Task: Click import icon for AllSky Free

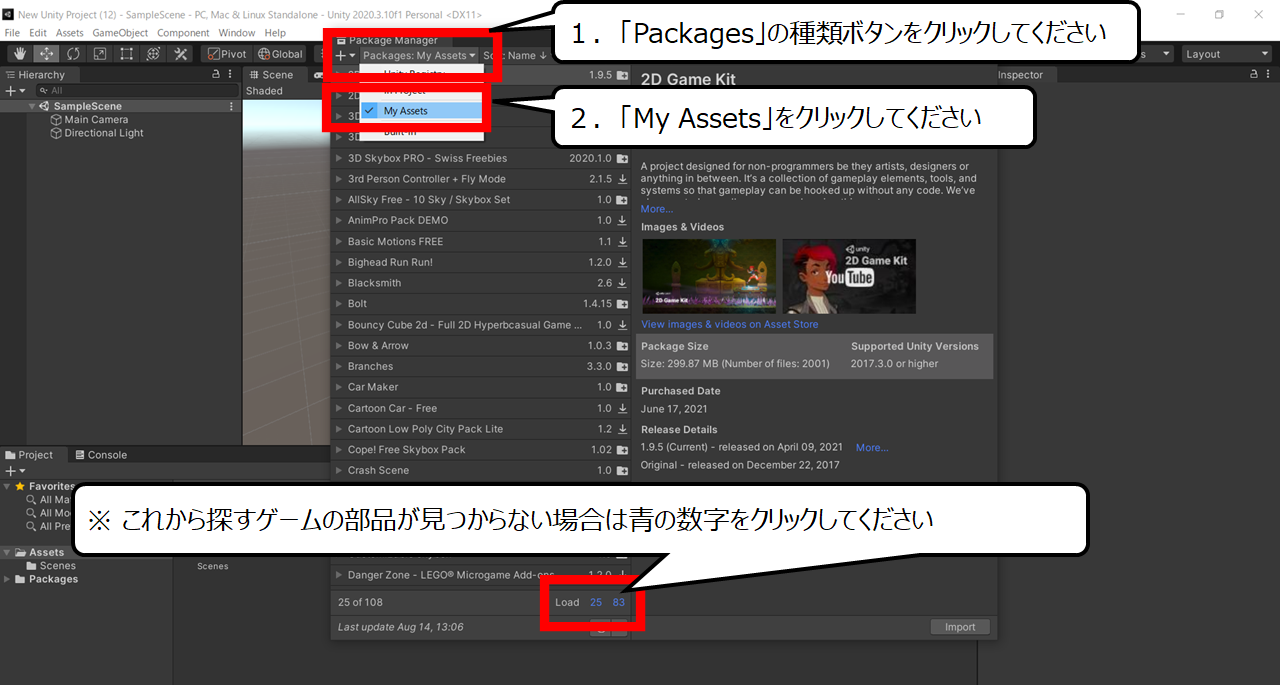Action: [622, 200]
